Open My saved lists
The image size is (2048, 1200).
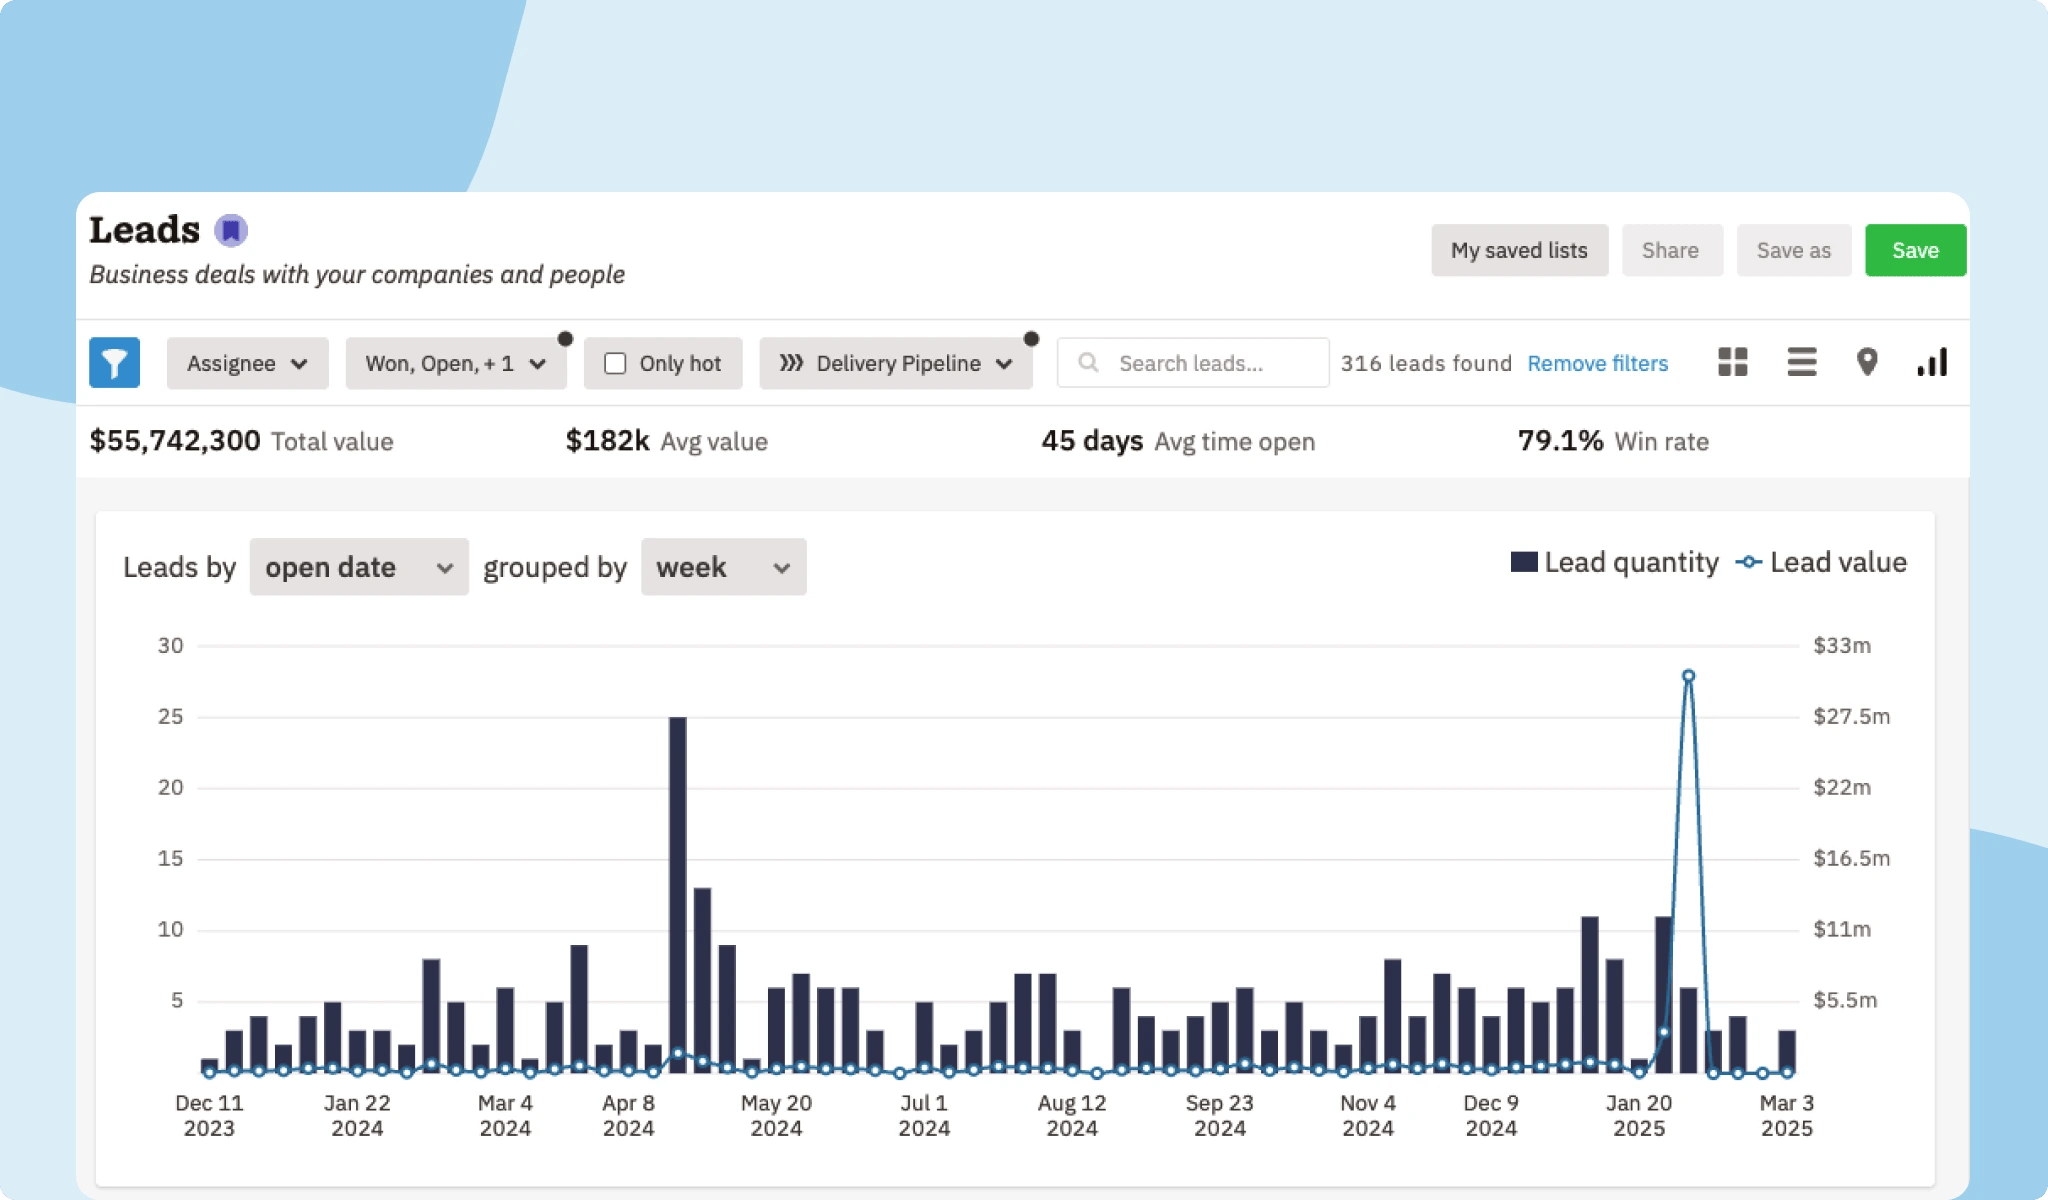pyautogui.click(x=1518, y=250)
